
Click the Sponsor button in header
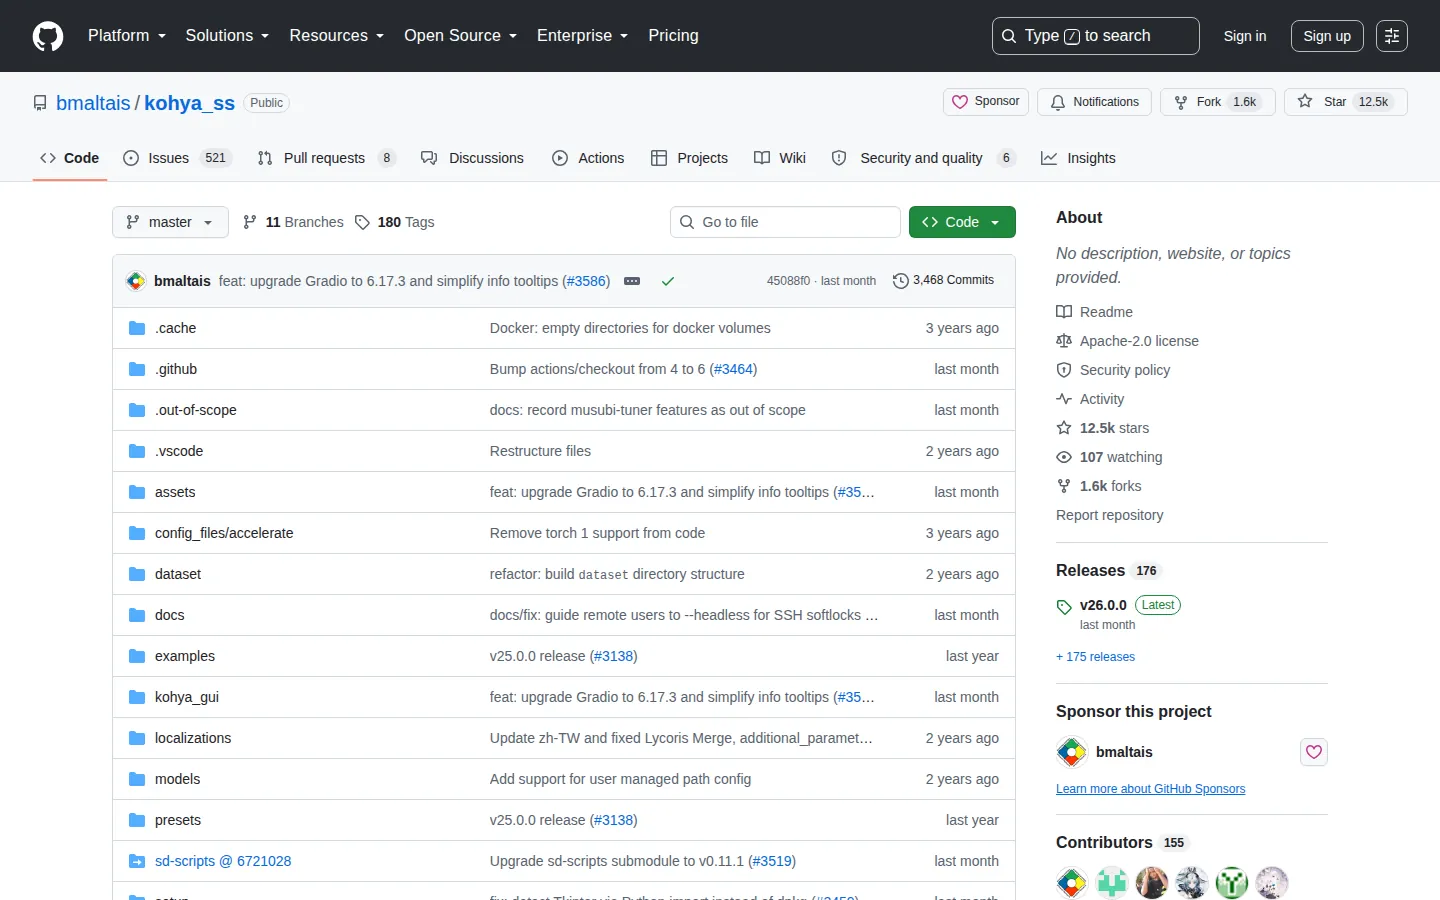click(986, 102)
